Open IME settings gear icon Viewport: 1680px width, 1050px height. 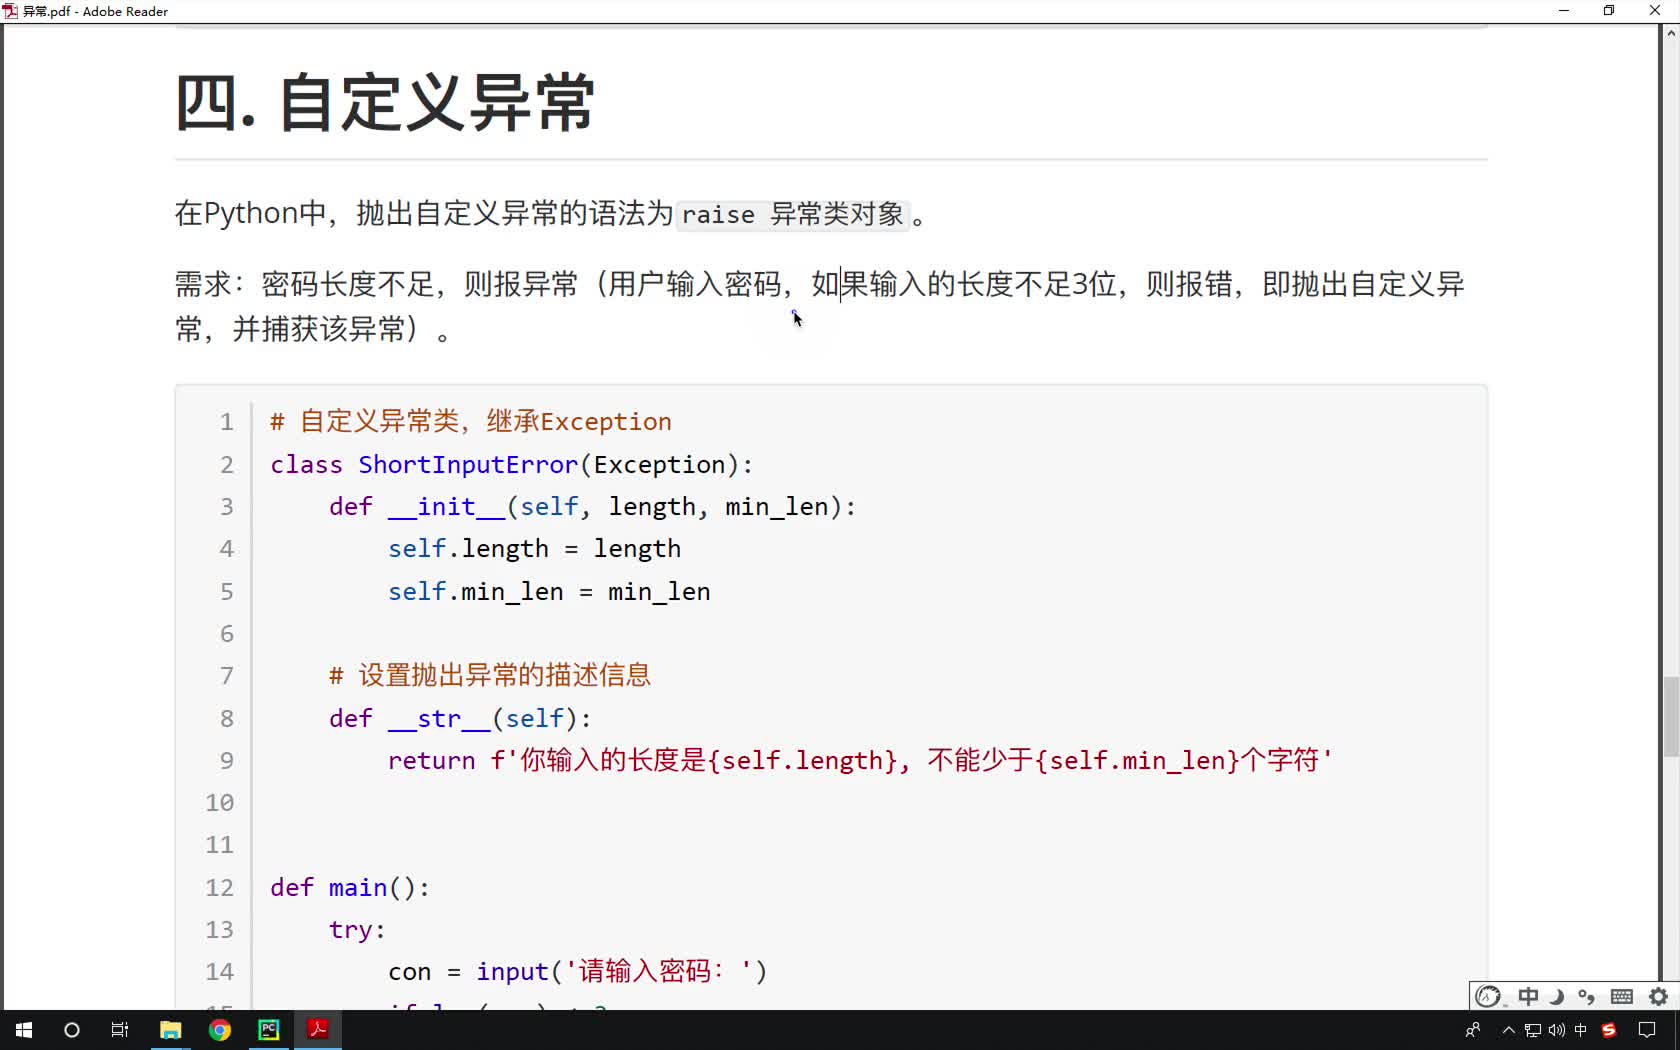(1658, 996)
